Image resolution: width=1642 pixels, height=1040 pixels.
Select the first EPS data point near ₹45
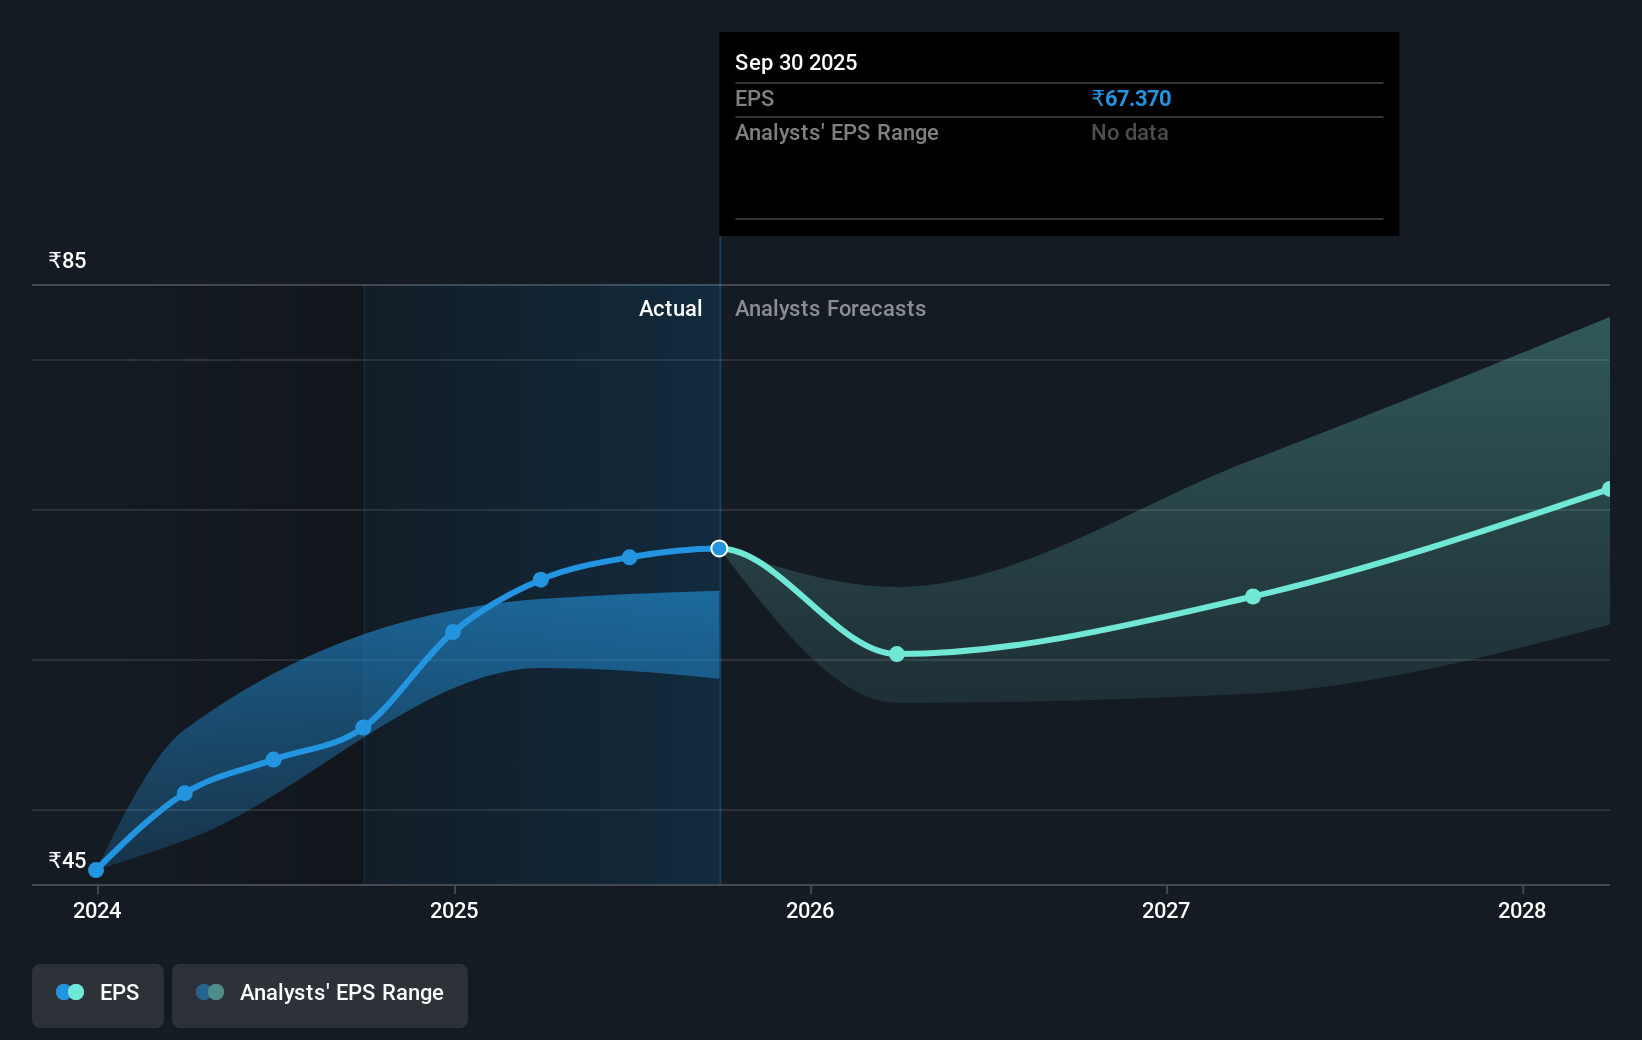click(x=95, y=870)
